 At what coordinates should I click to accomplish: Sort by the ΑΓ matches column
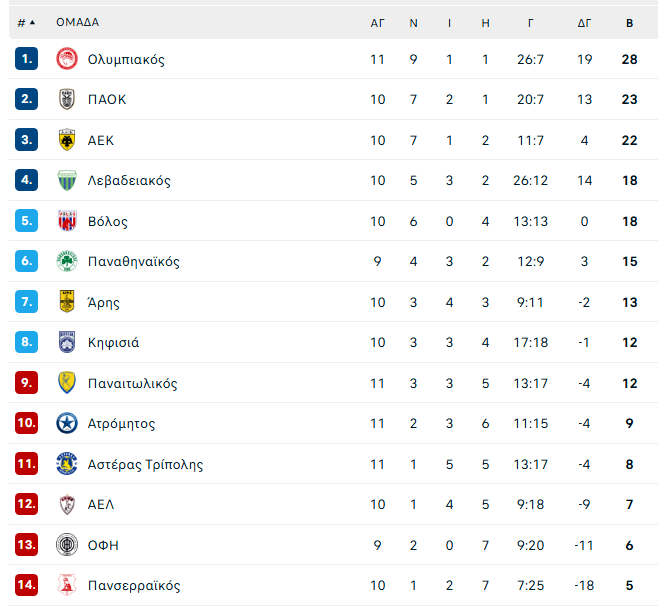(x=377, y=22)
